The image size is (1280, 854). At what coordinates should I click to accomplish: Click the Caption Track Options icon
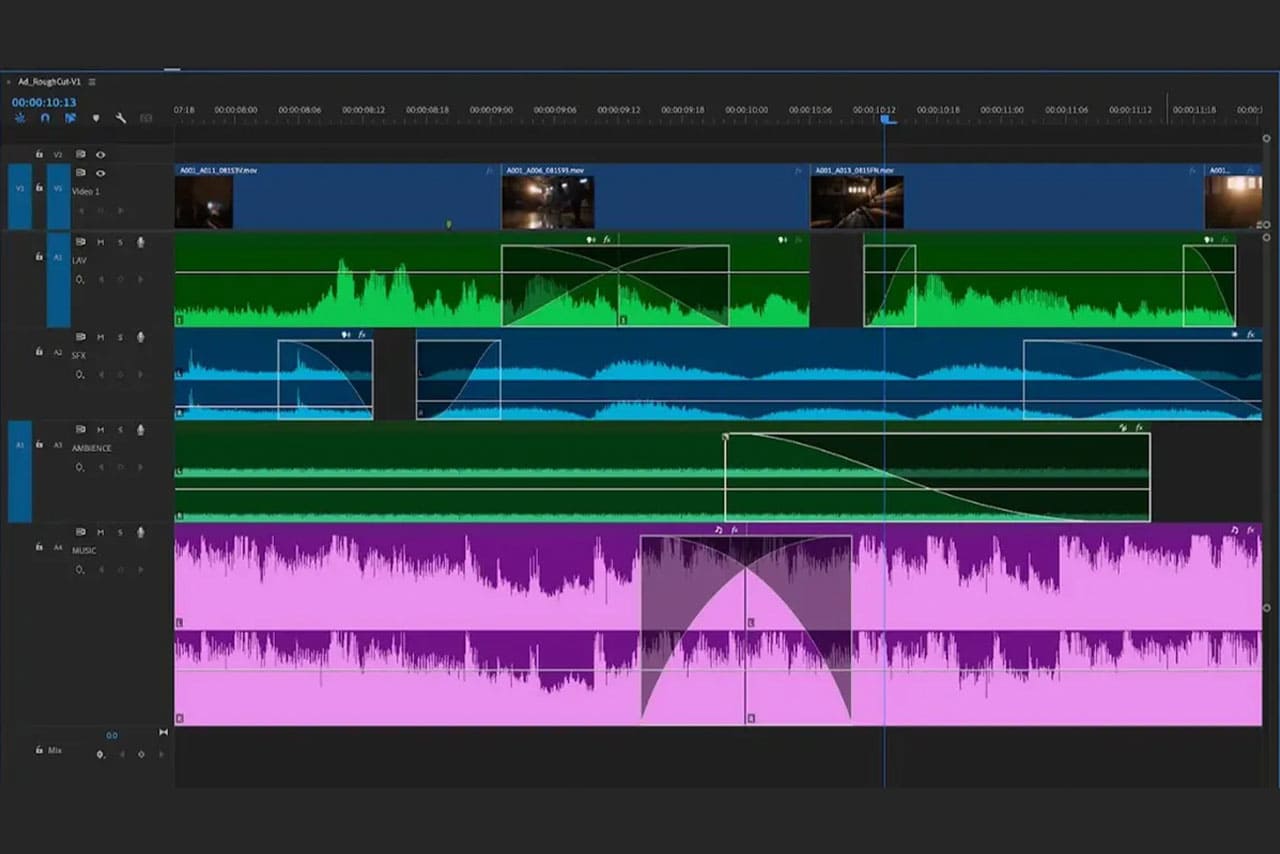(146, 118)
